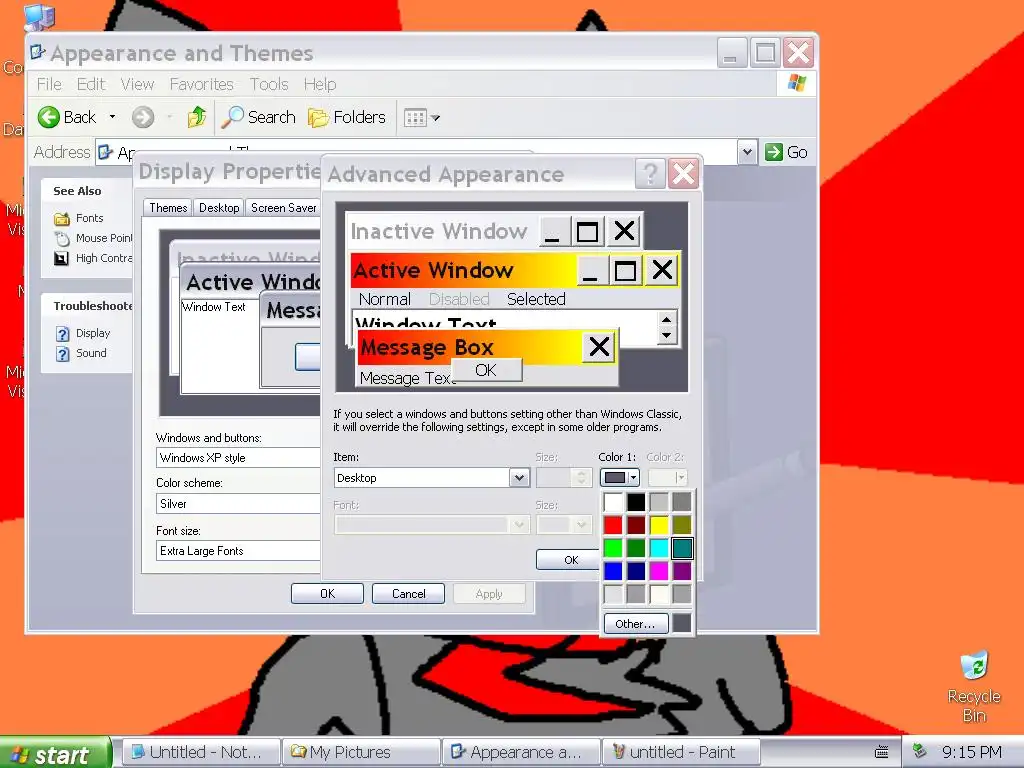Viewport: 1024px width, 768px height.
Task: Toggle the Color 1 dropdown button
Action: (x=620, y=477)
